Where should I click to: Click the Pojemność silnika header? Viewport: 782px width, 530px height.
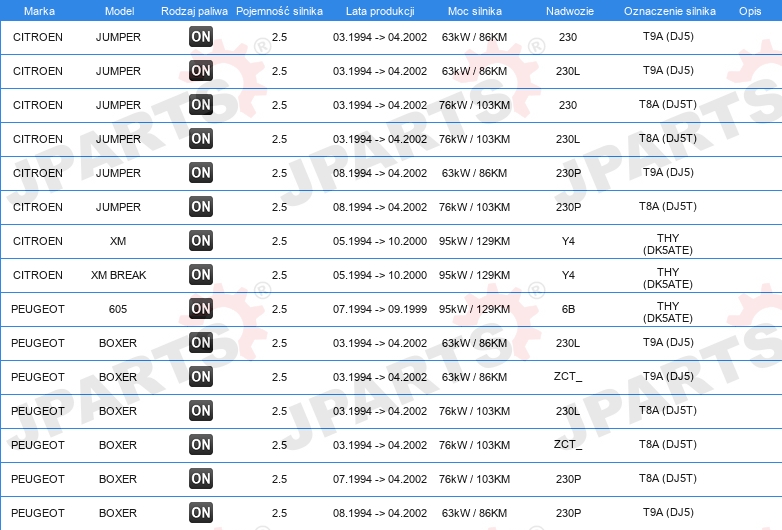(x=279, y=11)
